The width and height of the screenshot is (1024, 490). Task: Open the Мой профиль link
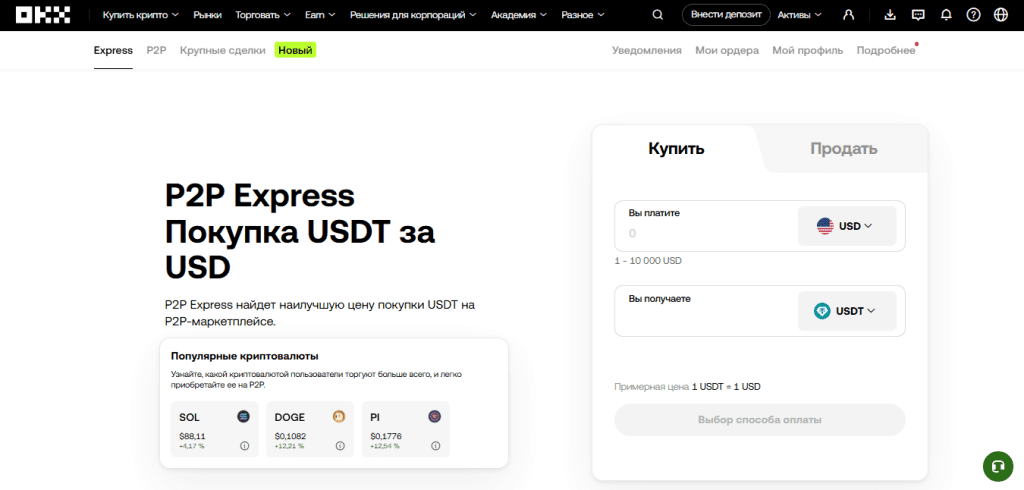[808, 50]
